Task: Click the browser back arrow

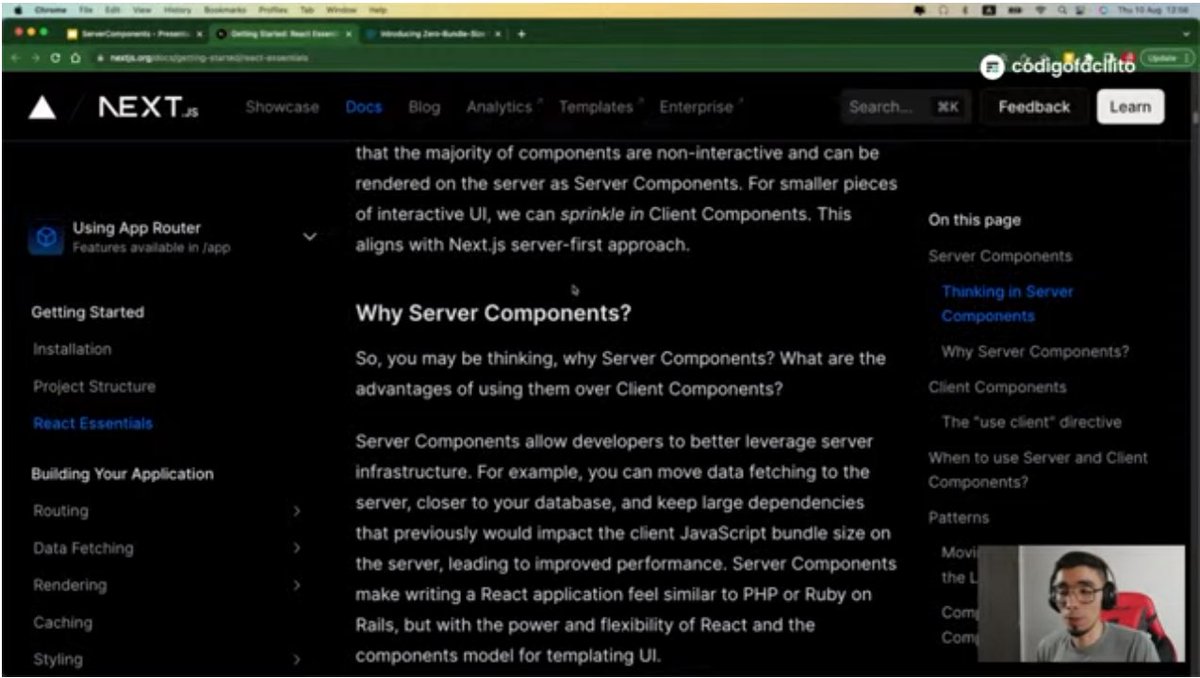Action: coord(15,58)
